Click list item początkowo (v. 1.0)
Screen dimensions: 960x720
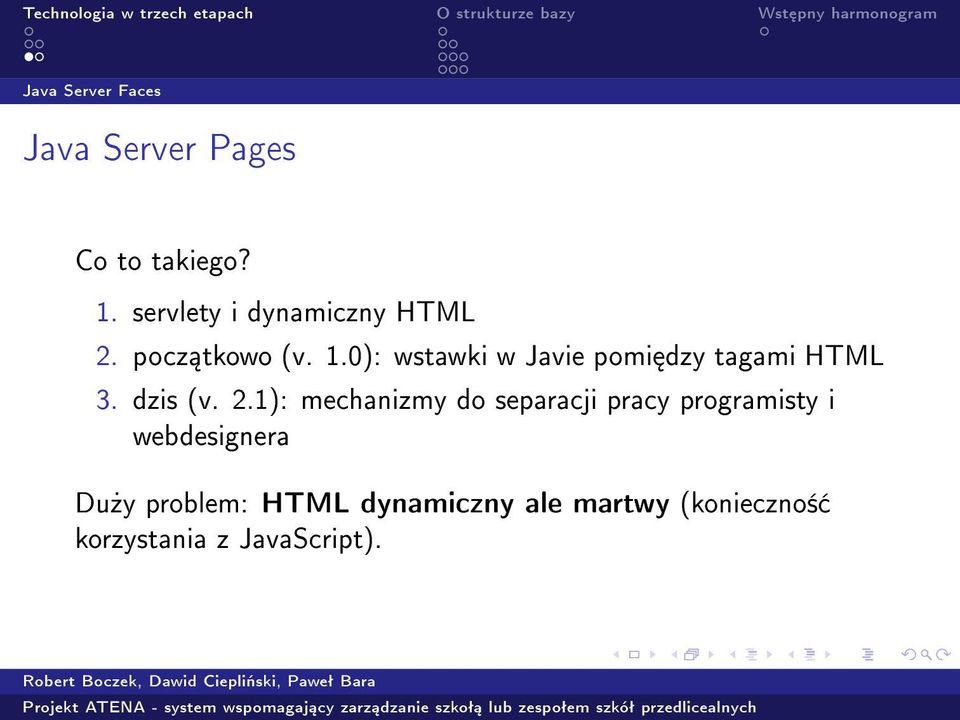click(508, 356)
